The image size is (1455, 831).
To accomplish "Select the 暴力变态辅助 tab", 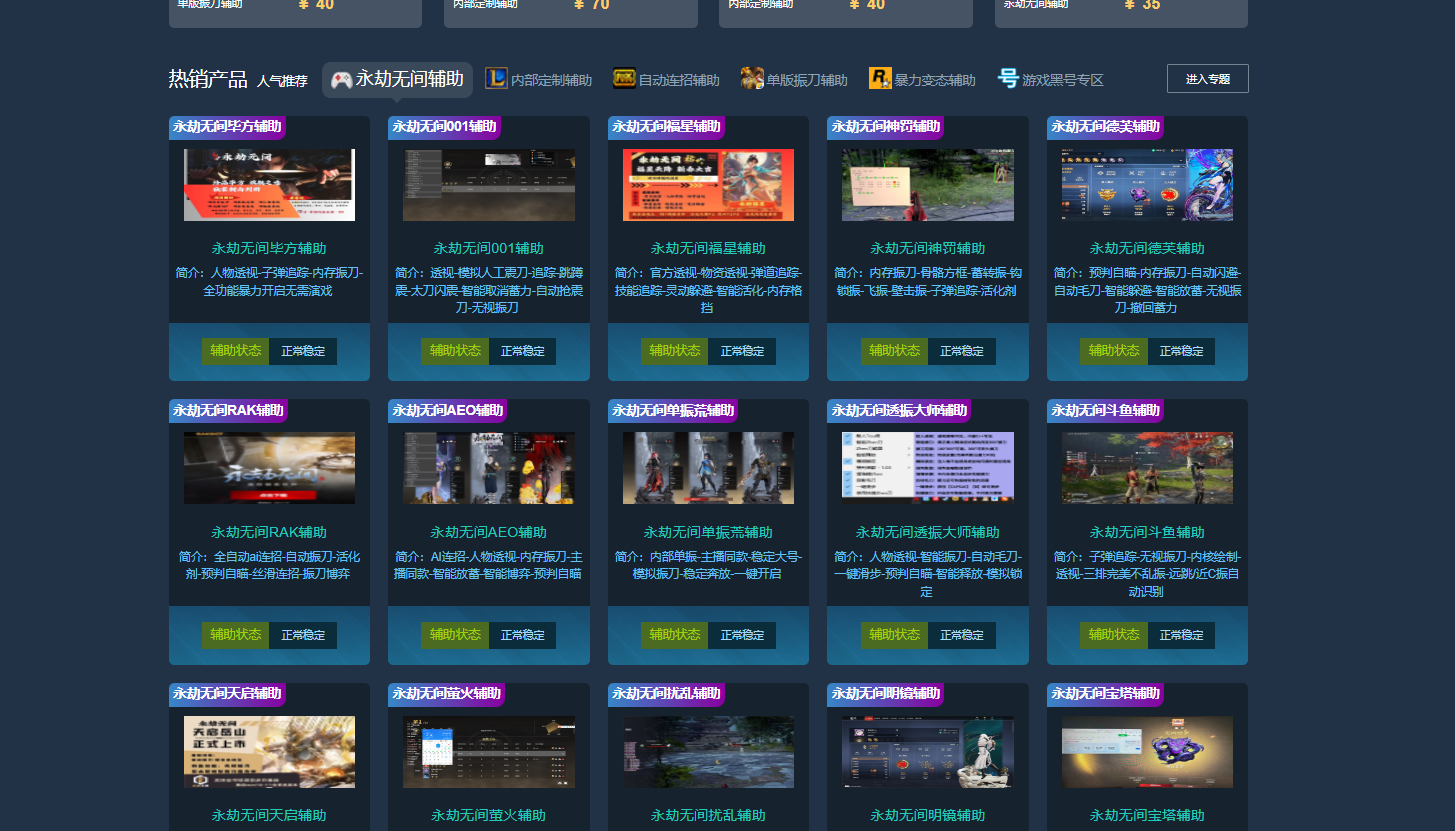I will point(934,80).
